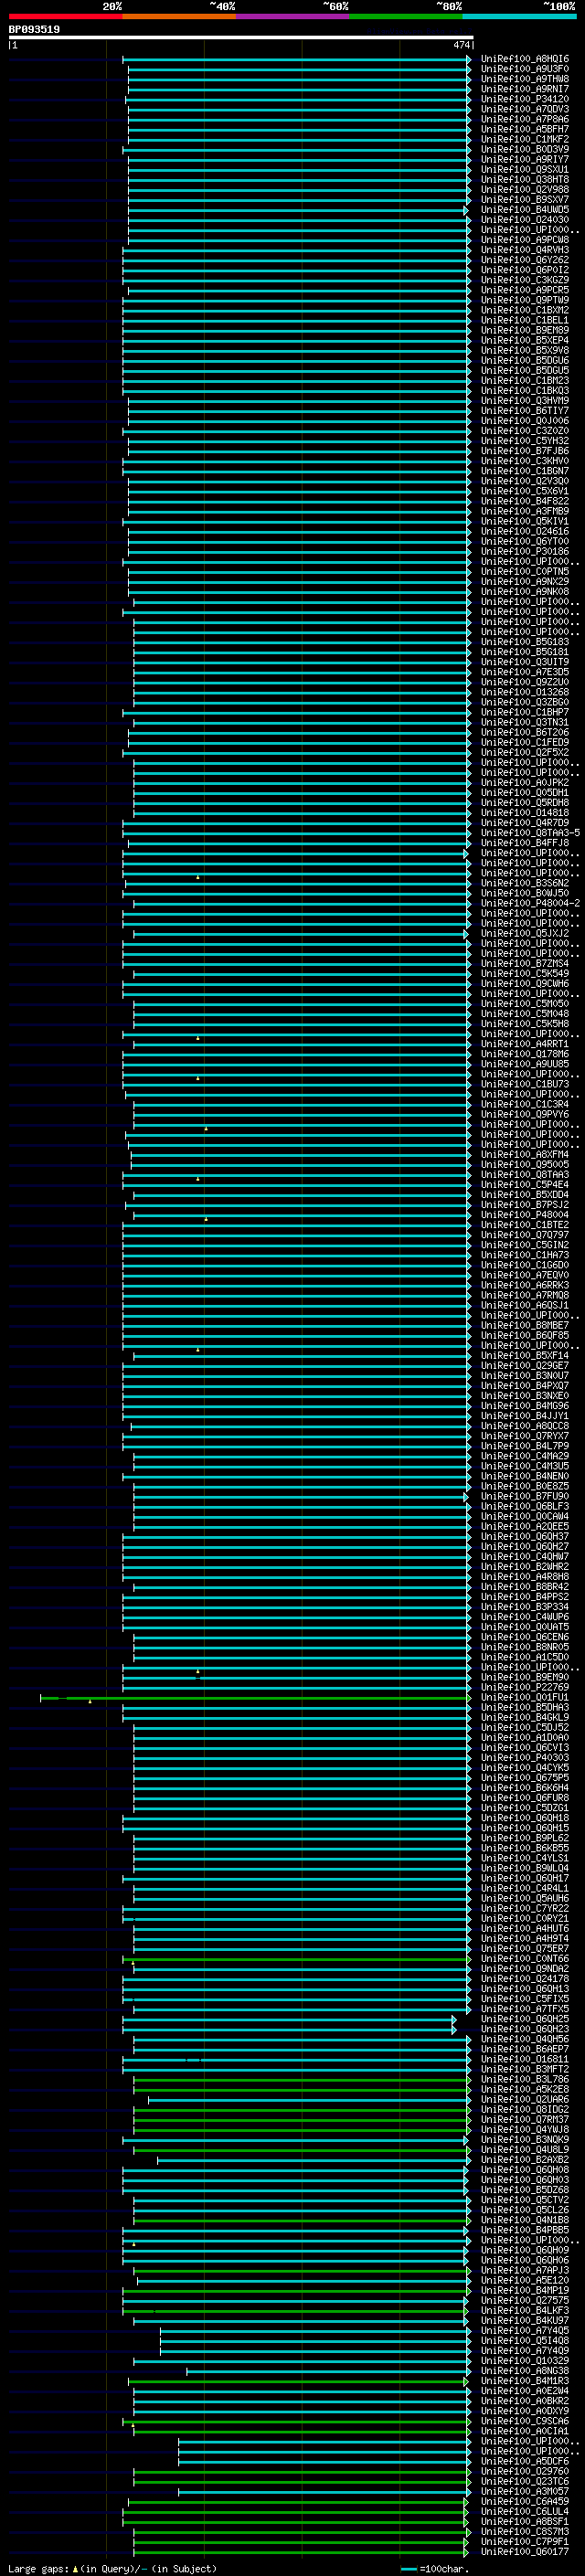The width and height of the screenshot is (585, 2576).
Task: Open hit UniRef100_A4HUT6
Action: [x=525, y=1929]
